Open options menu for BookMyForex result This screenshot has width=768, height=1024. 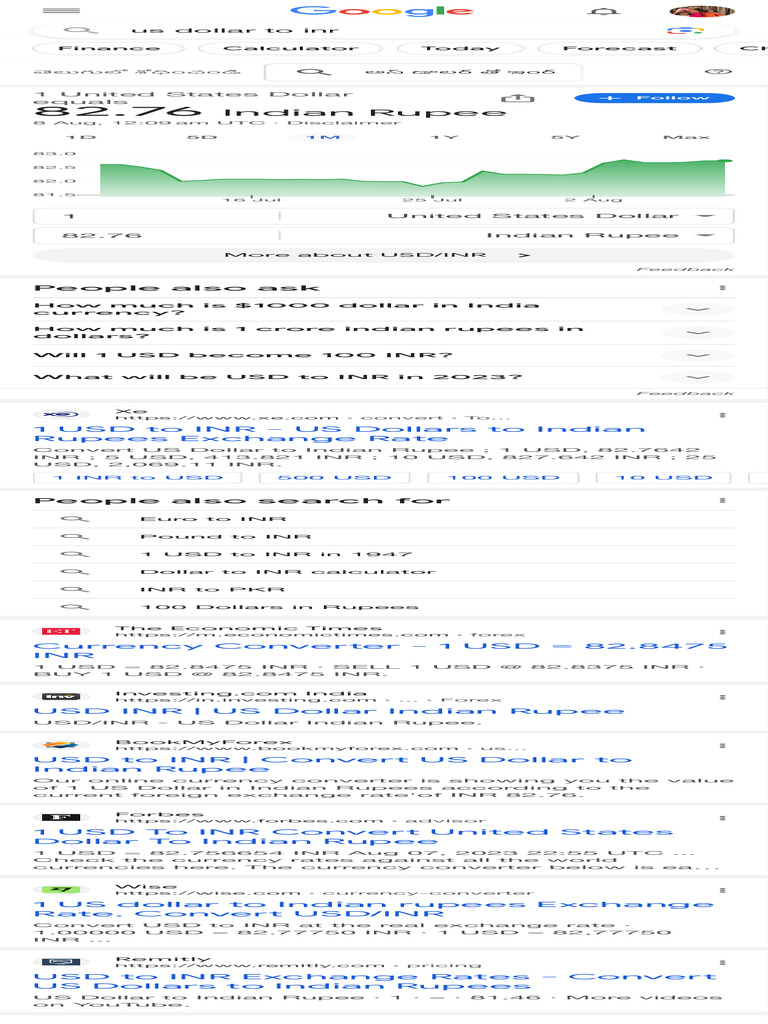(x=722, y=746)
